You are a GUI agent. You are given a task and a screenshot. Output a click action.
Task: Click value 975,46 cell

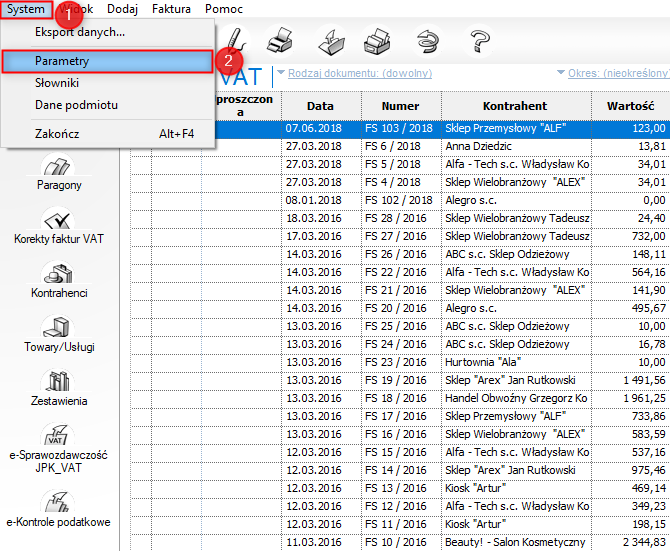[x=631, y=470]
